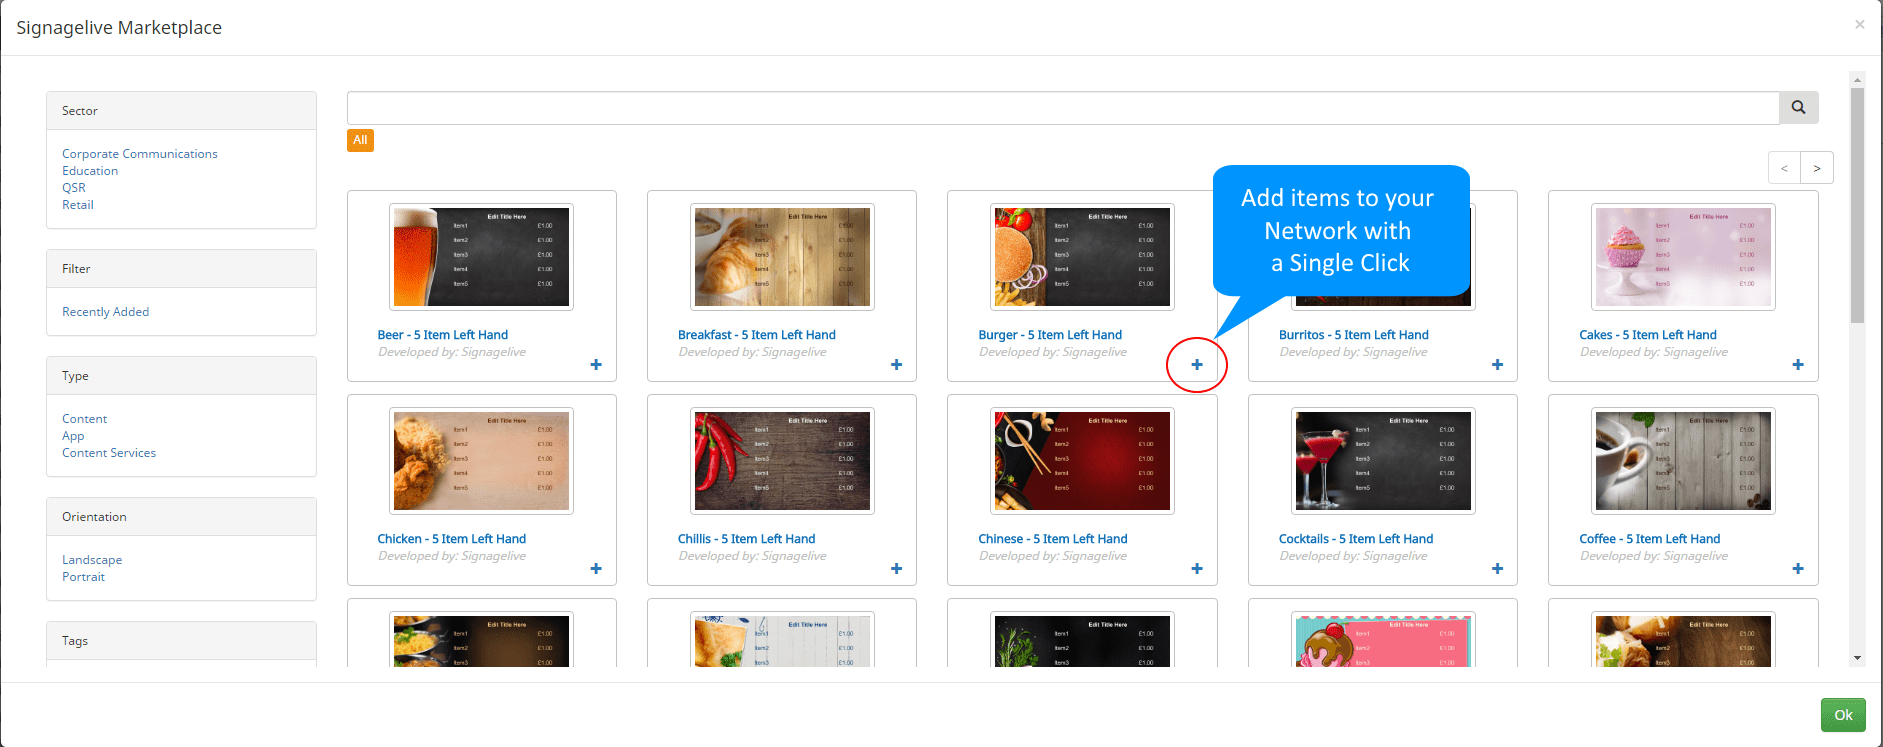Focus the marketplace search field
This screenshot has width=1883, height=747.
[1063, 108]
